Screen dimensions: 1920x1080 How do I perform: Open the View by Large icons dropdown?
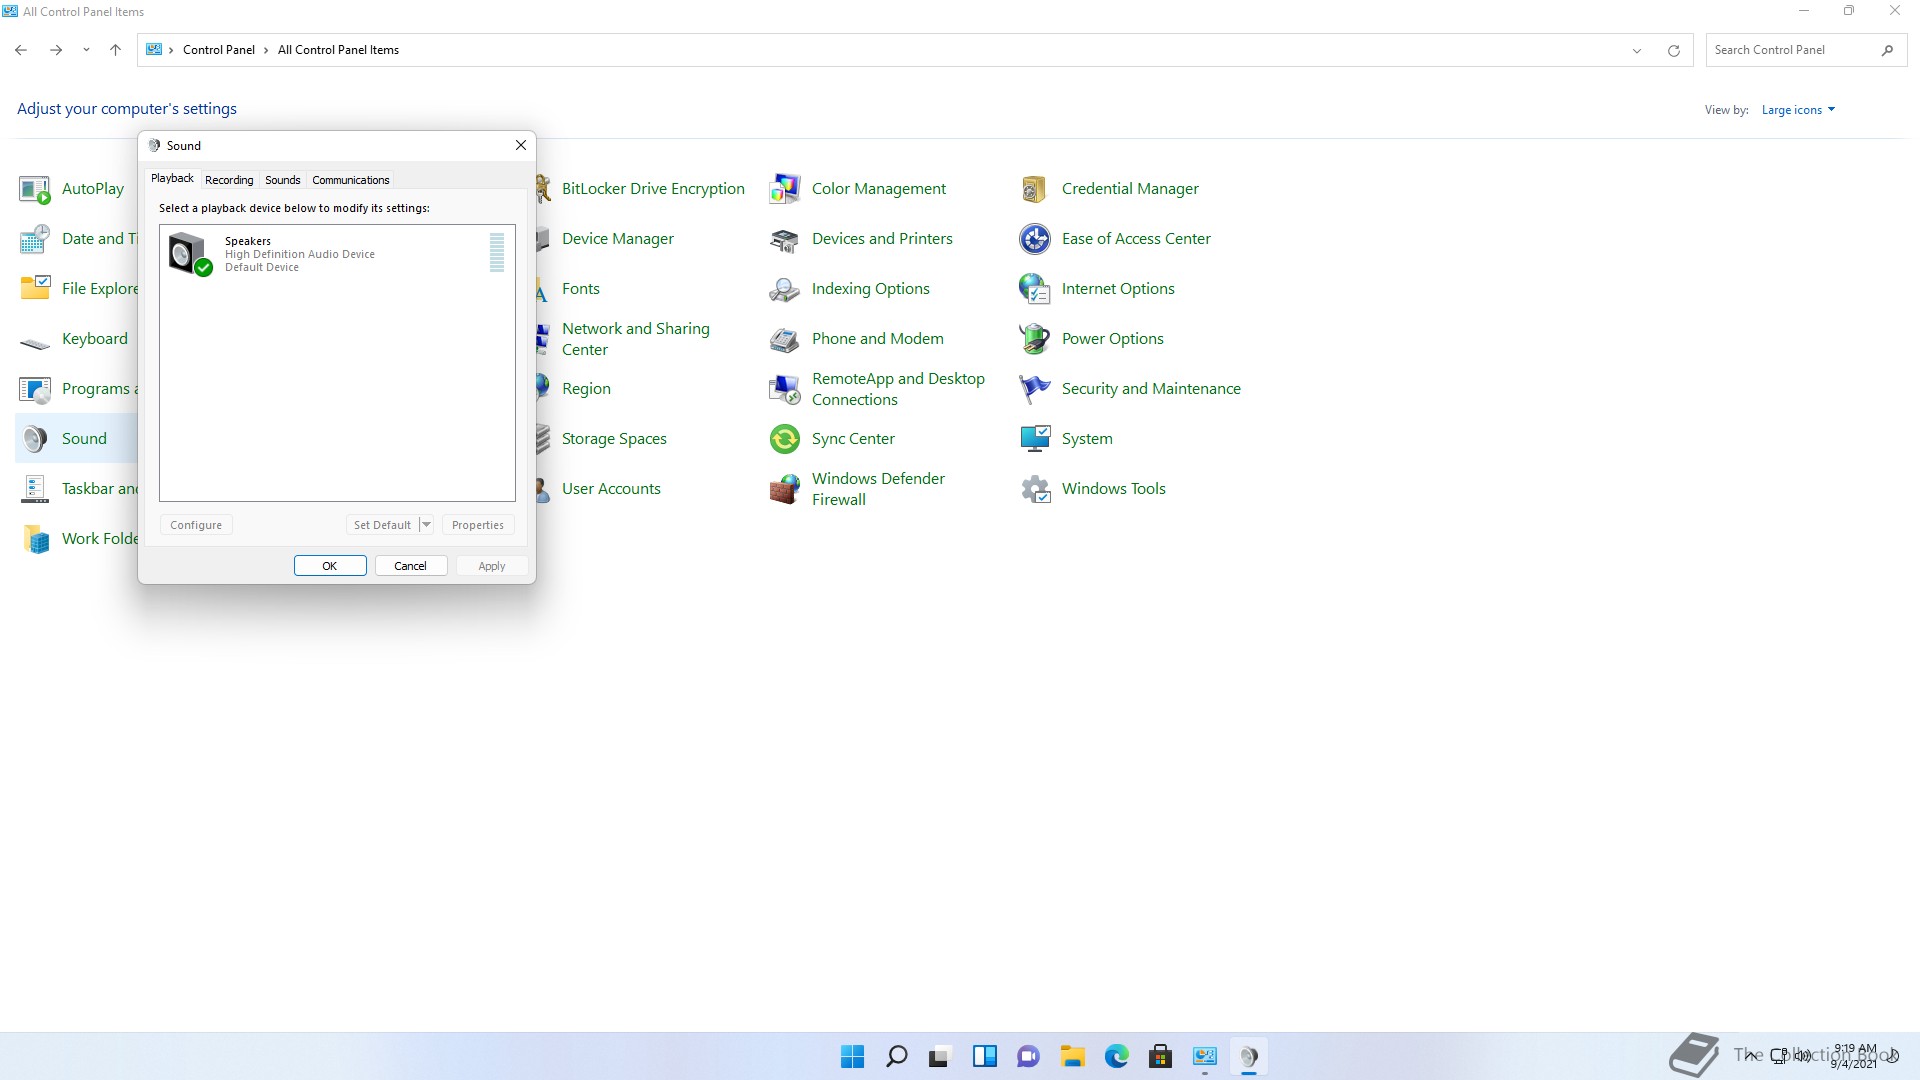pos(1798,110)
